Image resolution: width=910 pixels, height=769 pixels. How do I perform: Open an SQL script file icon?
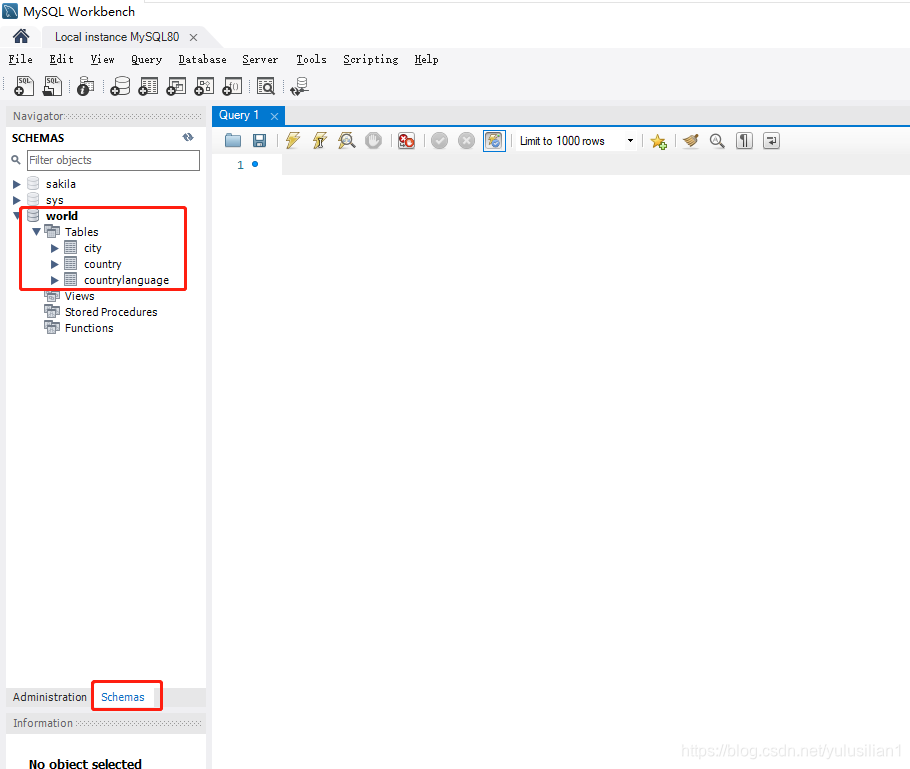[52, 86]
